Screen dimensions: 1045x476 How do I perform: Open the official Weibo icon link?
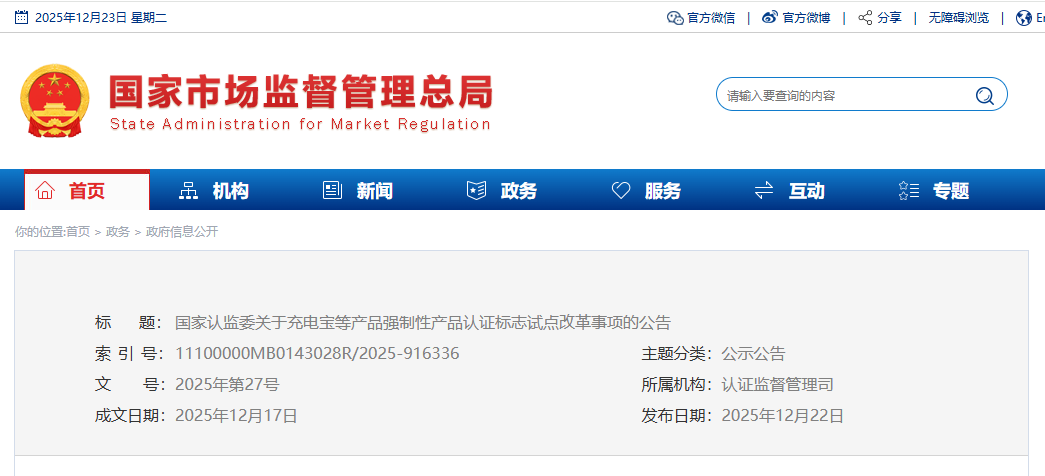pos(769,17)
